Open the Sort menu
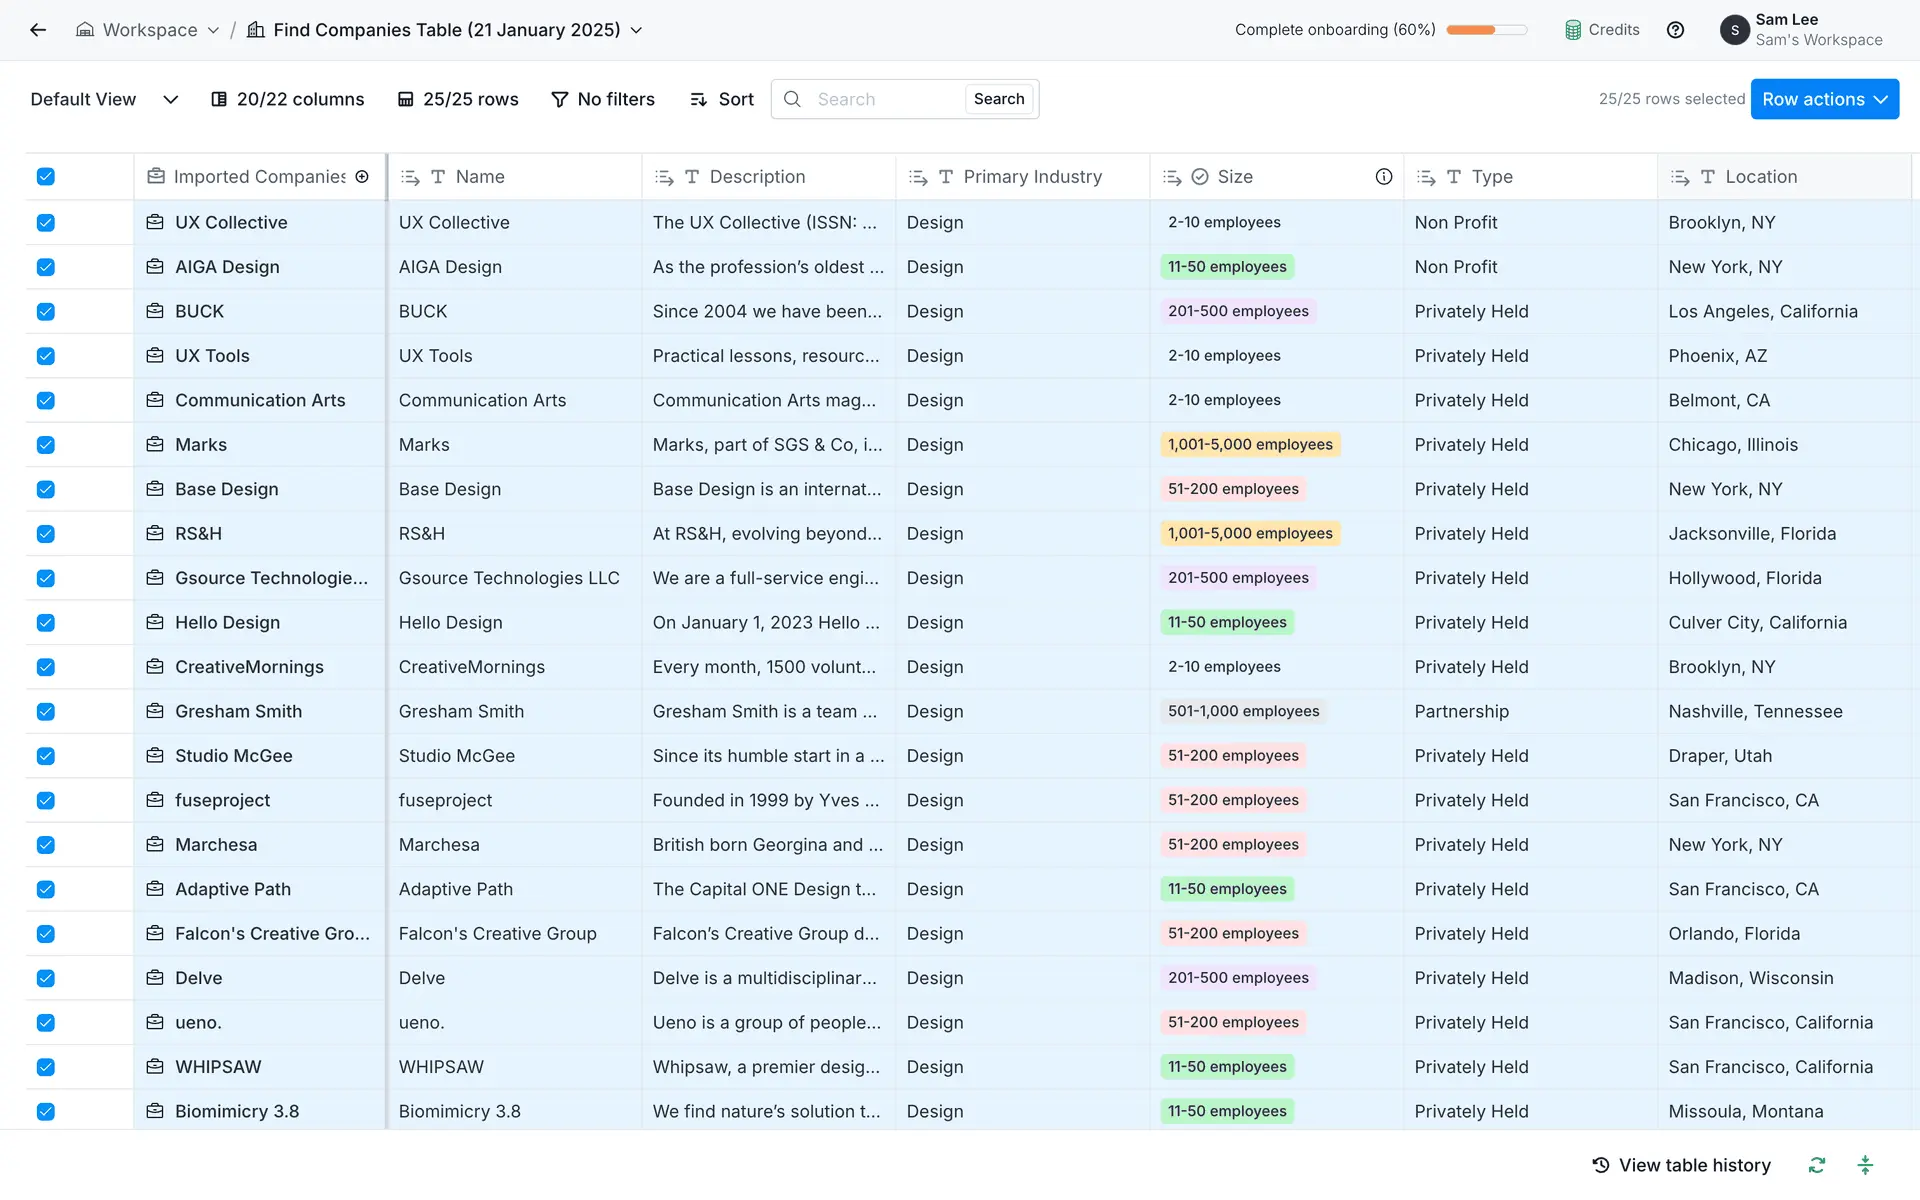This screenshot has height=1200, width=1920. click(x=722, y=99)
